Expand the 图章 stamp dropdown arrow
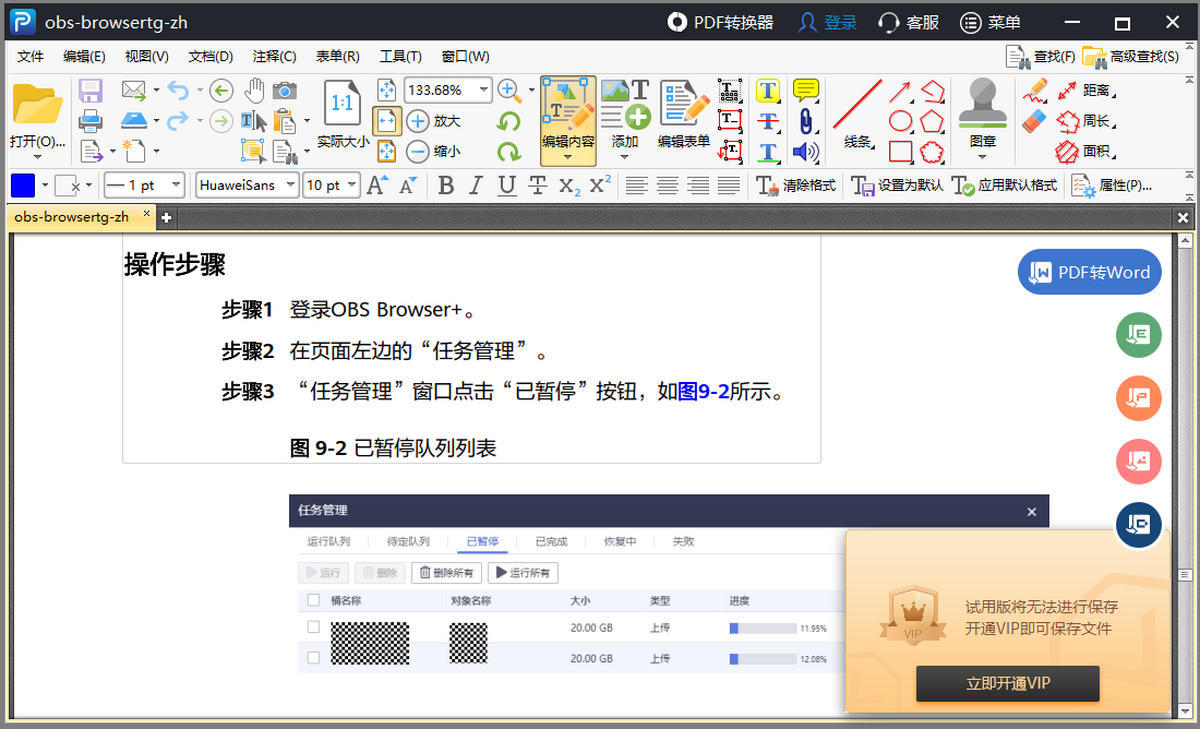1200x729 pixels. [x=982, y=157]
